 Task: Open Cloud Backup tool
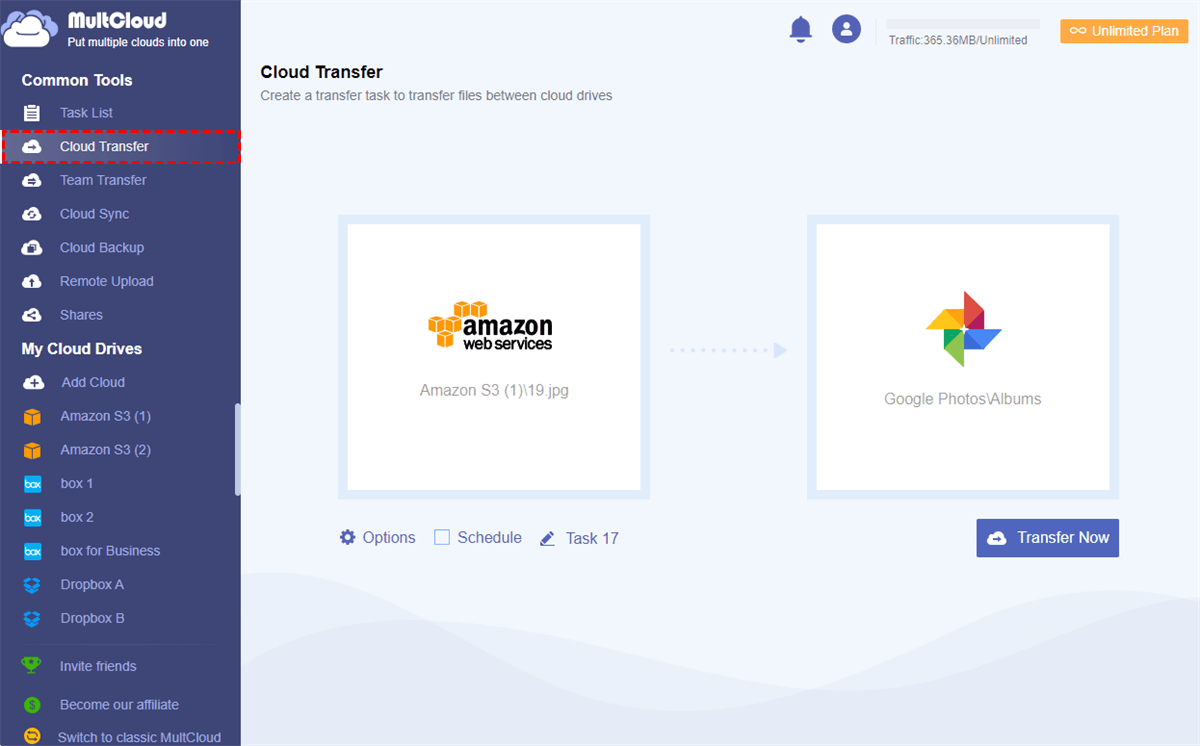(x=102, y=248)
